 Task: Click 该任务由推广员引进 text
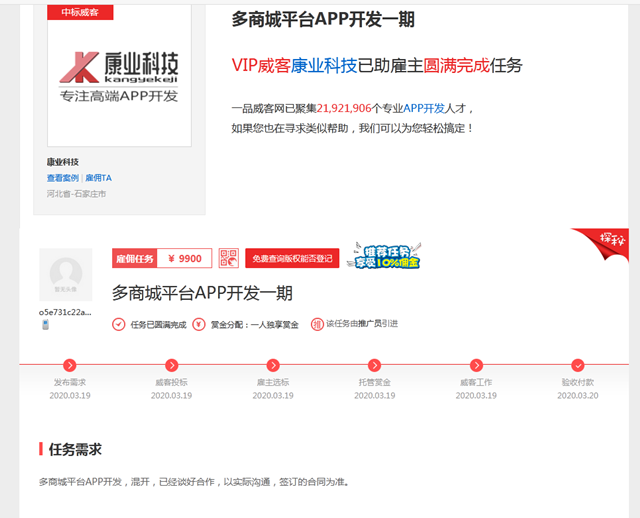pyautogui.click(x=362, y=324)
